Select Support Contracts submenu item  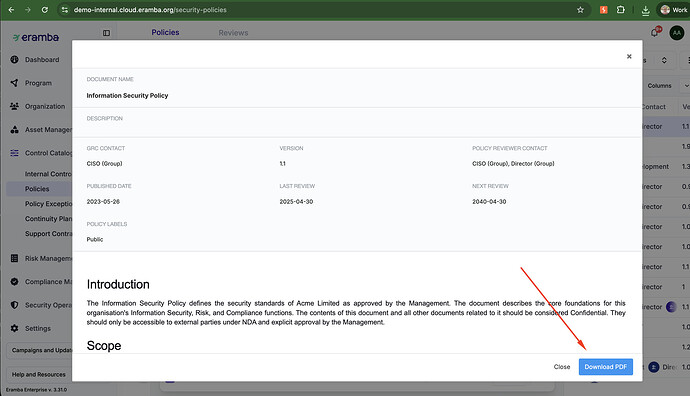(48, 234)
